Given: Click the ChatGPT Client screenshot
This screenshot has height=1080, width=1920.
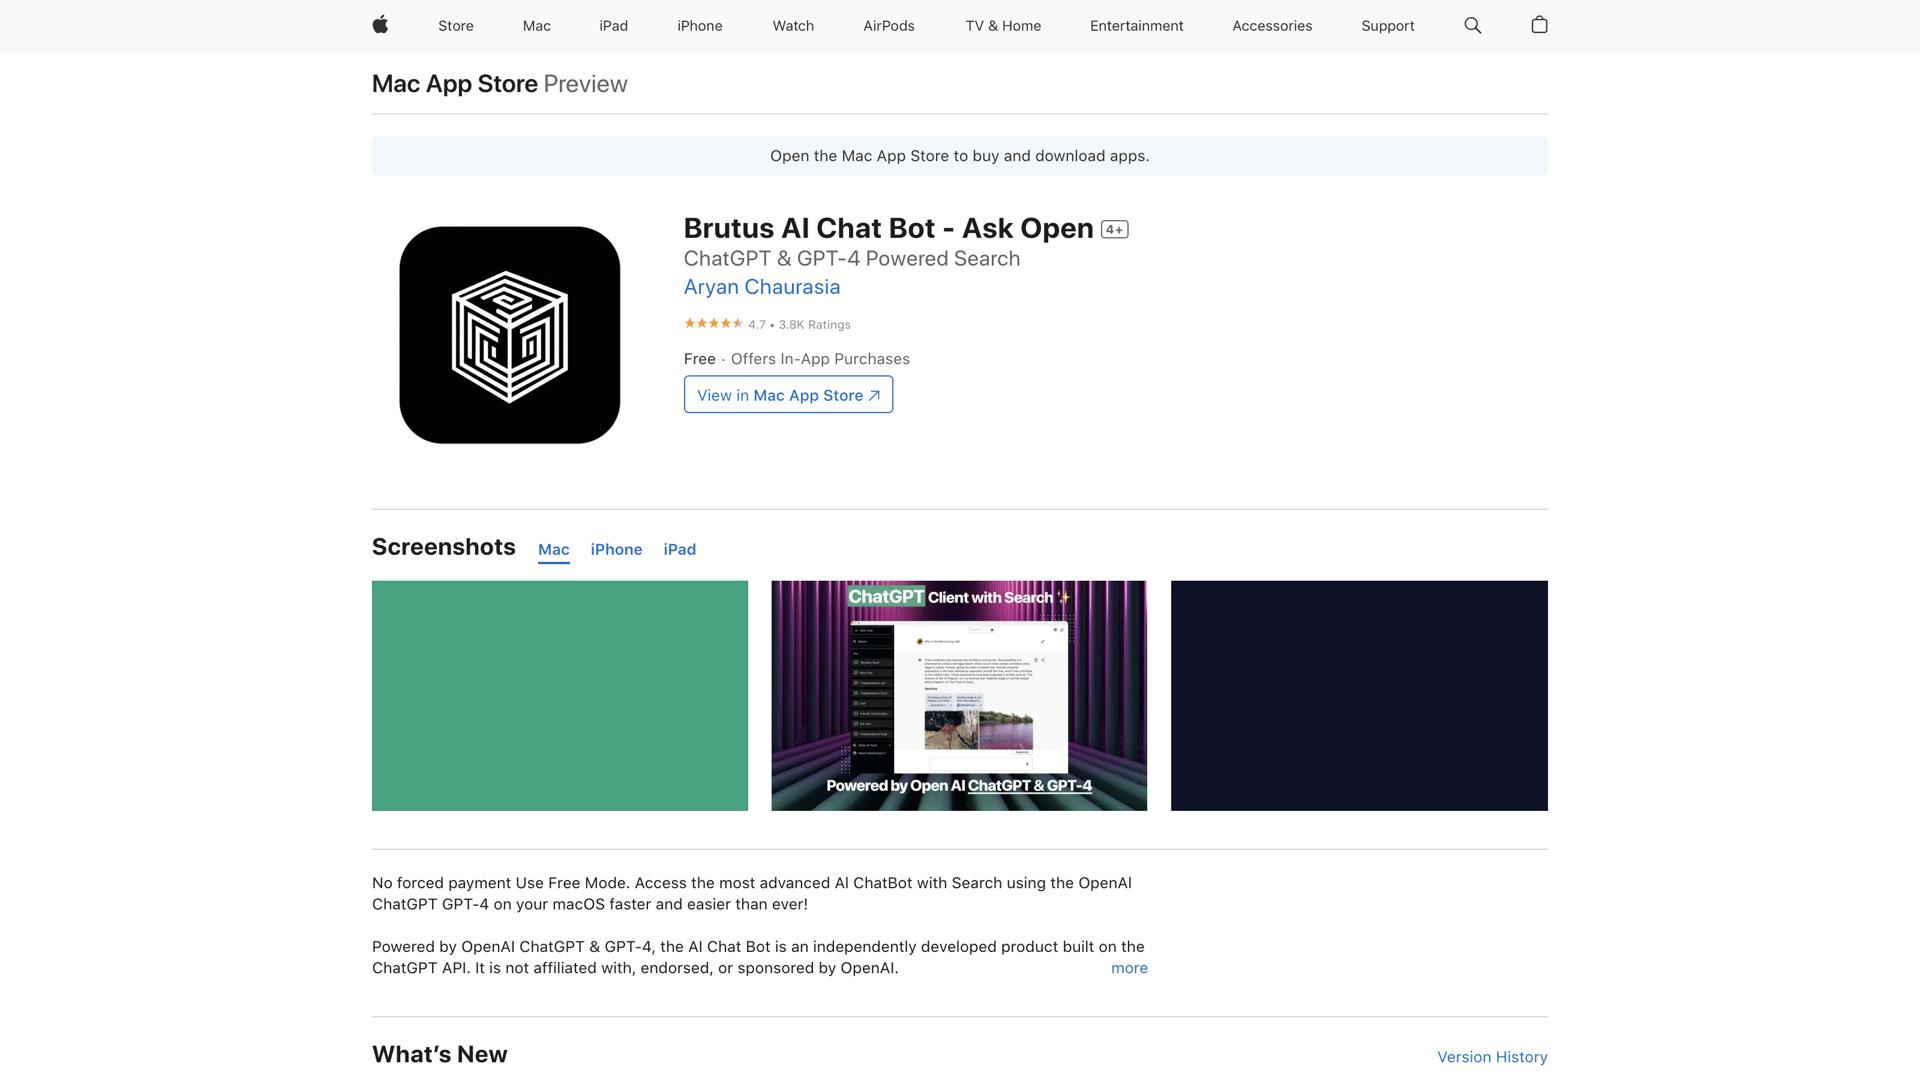Looking at the screenshot, I should point(958,695).
